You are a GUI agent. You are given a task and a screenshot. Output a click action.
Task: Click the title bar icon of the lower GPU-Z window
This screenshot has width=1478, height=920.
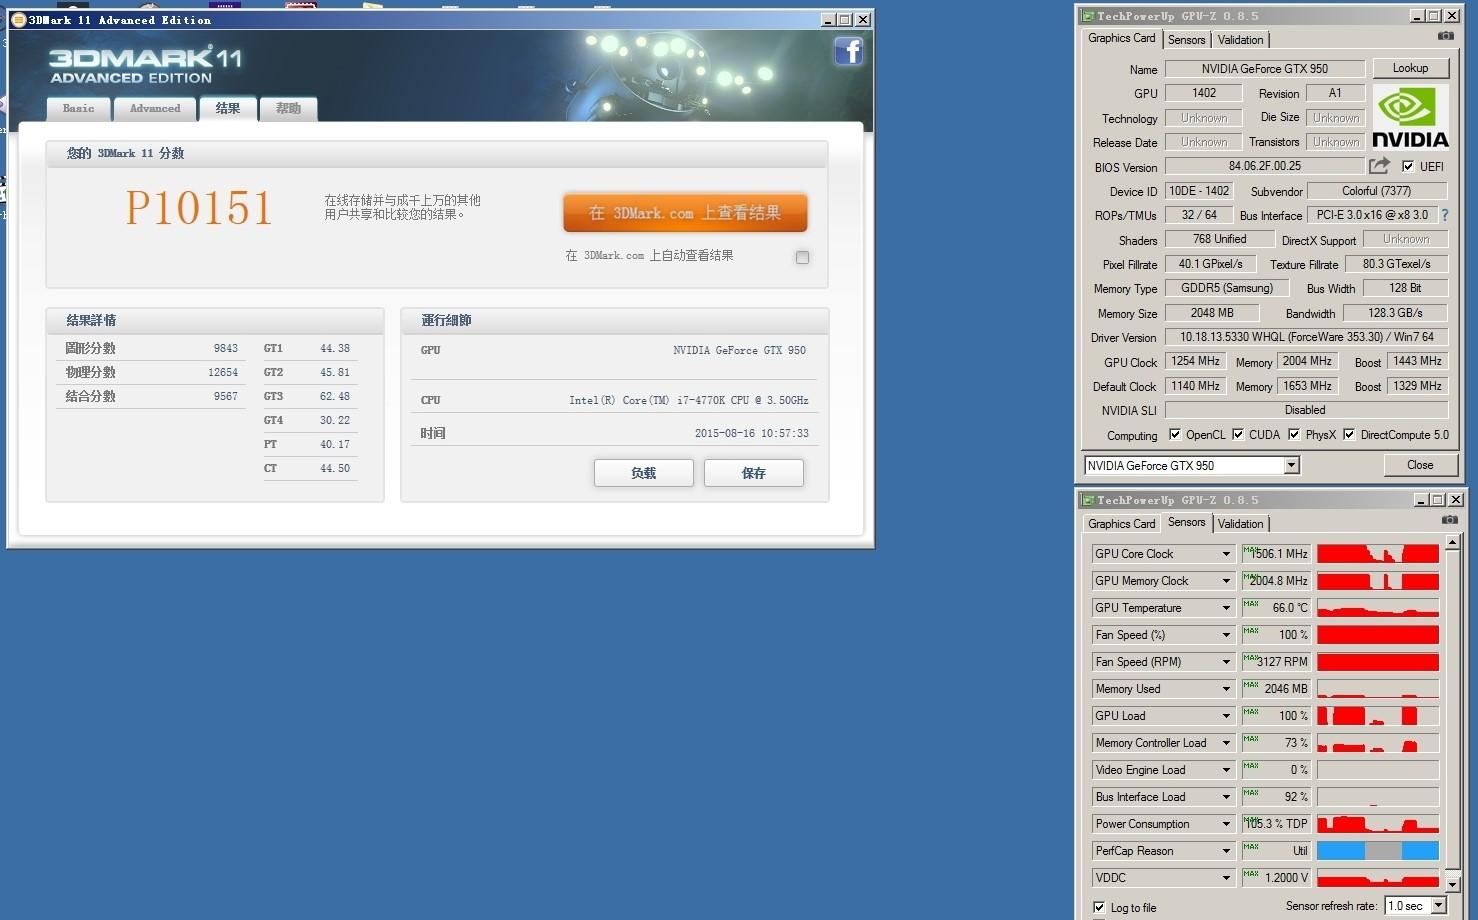pos(1088,500)
